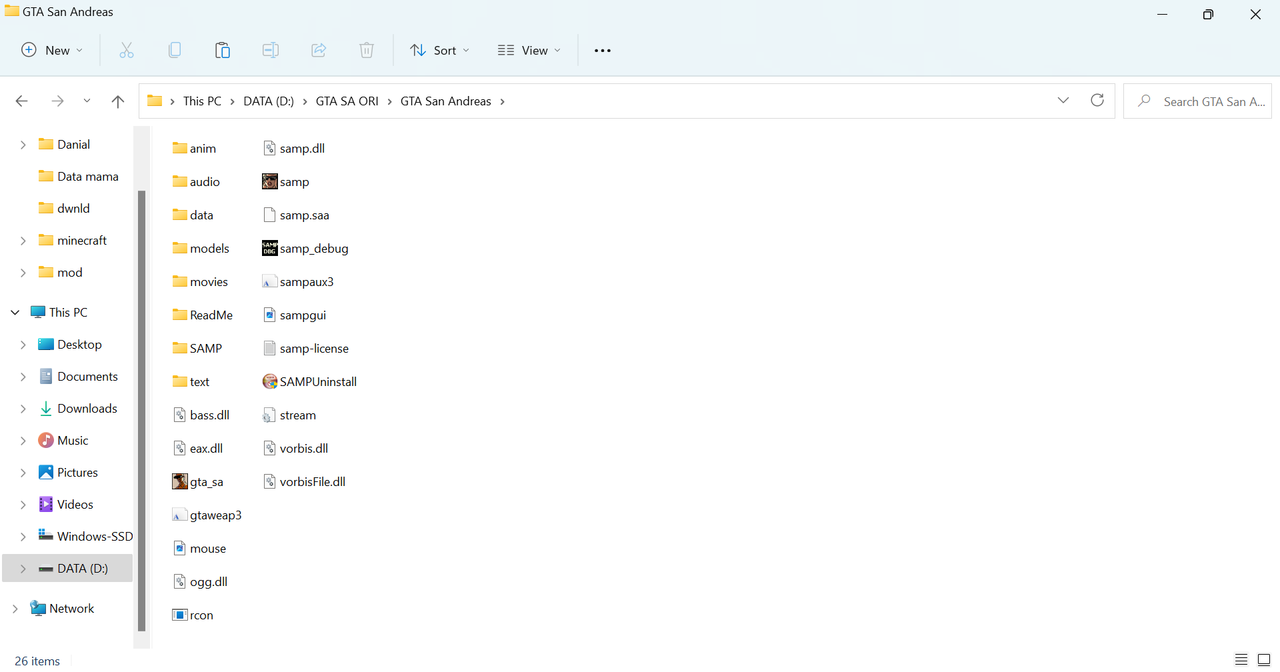Expand the Downloads node in sidebar
Viewport: 1280px width, 672px height.
click(23, 408)
